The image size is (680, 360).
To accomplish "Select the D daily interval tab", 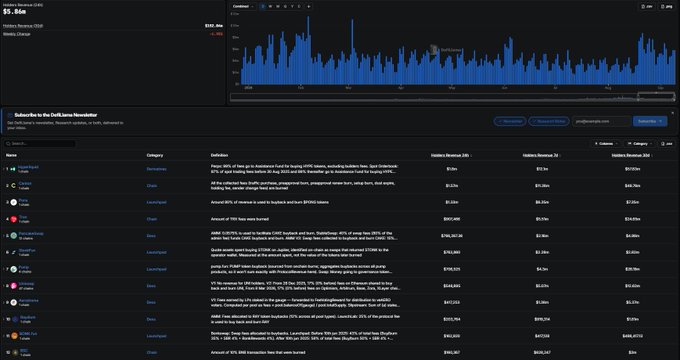I will [263, 7].
